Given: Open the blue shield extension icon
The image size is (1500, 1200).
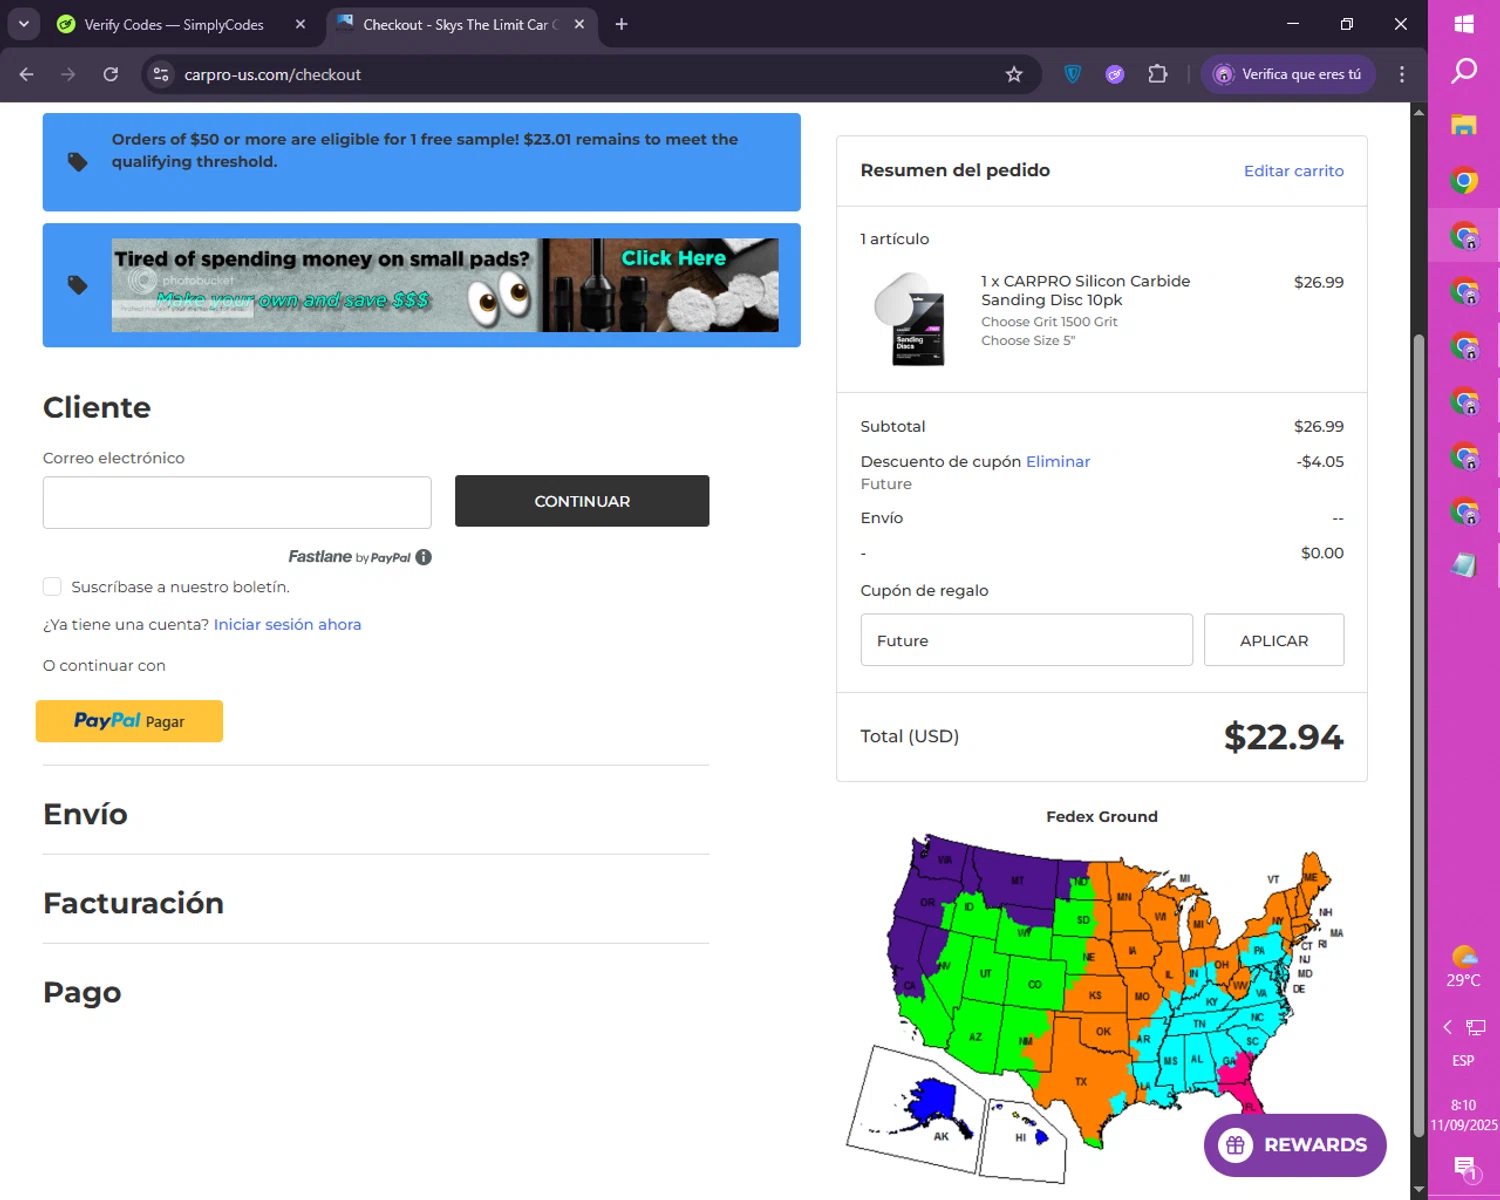Looking at the screenshot, I should (x=1072, y=74).
